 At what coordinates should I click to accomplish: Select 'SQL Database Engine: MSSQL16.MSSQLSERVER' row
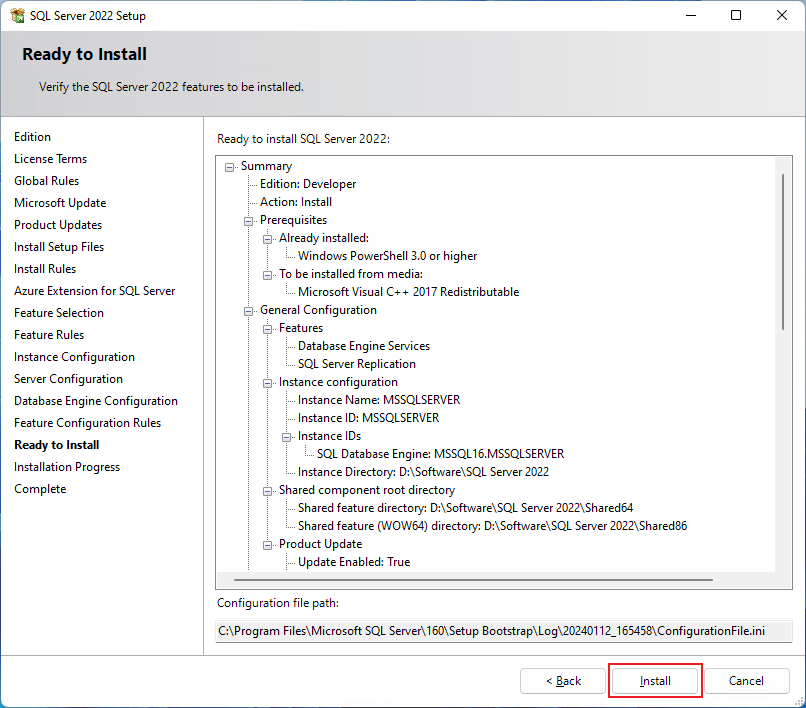[x=440, y=454]
